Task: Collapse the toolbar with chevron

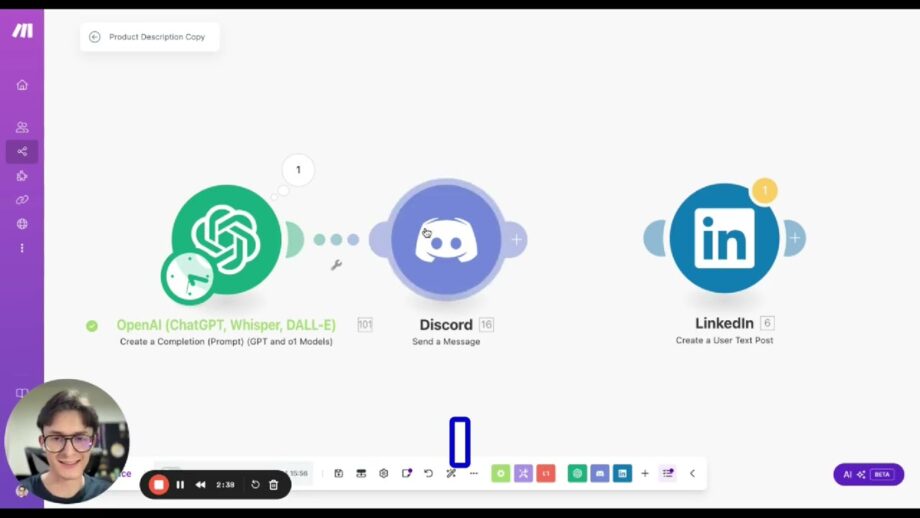Action: [692, 473]
